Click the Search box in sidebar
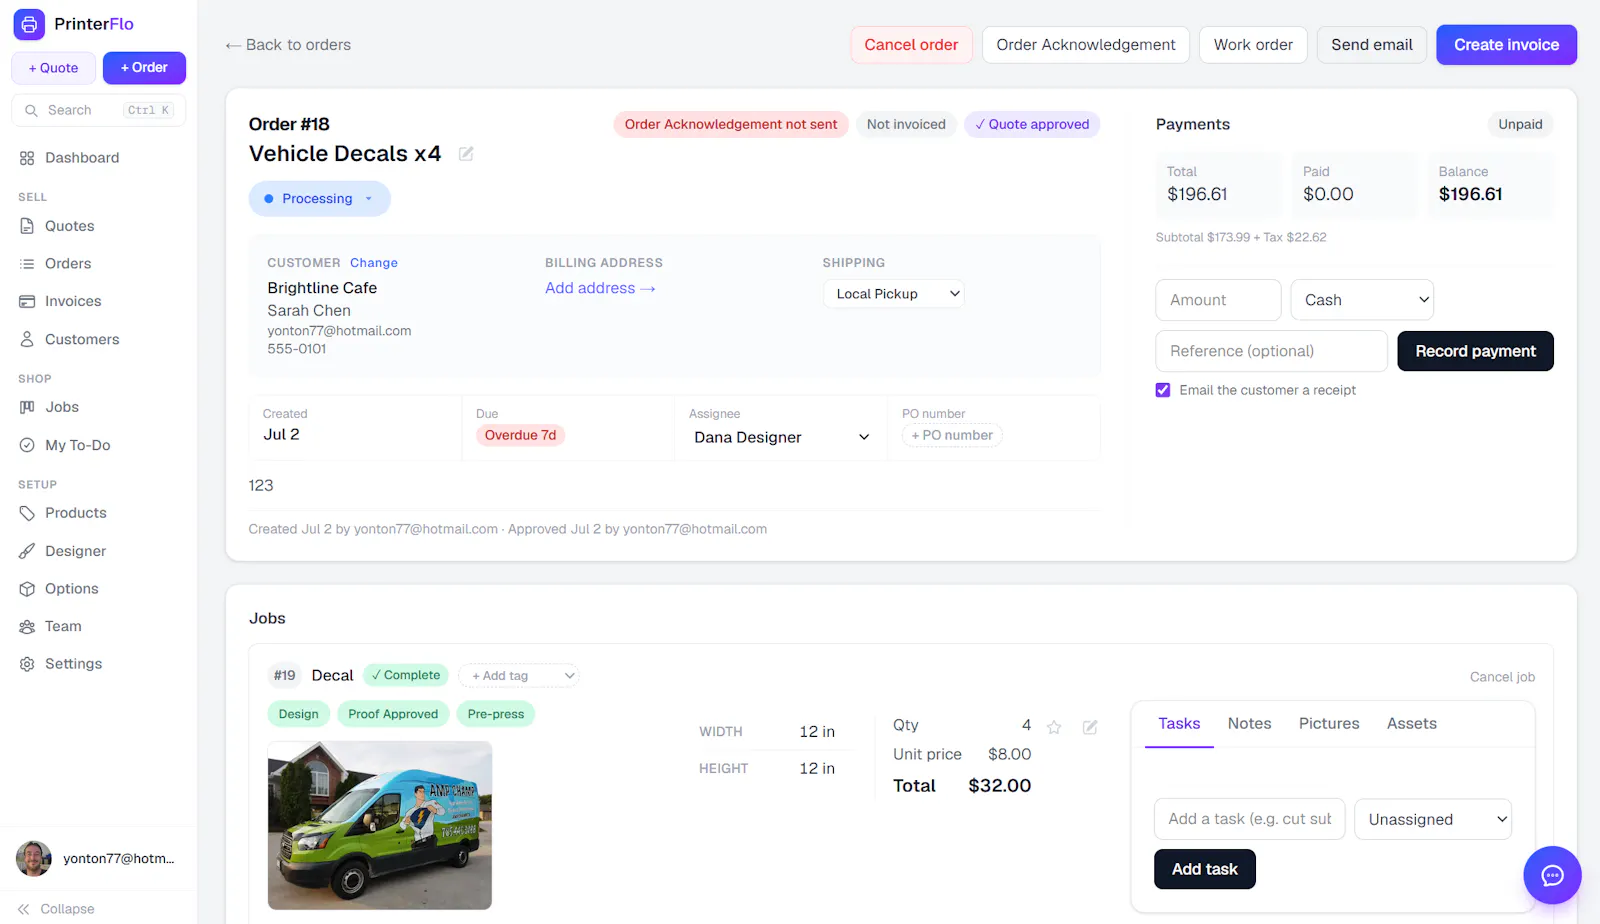Image resolution: width=1600 pixels, height=924 pixels. [99, 110]
